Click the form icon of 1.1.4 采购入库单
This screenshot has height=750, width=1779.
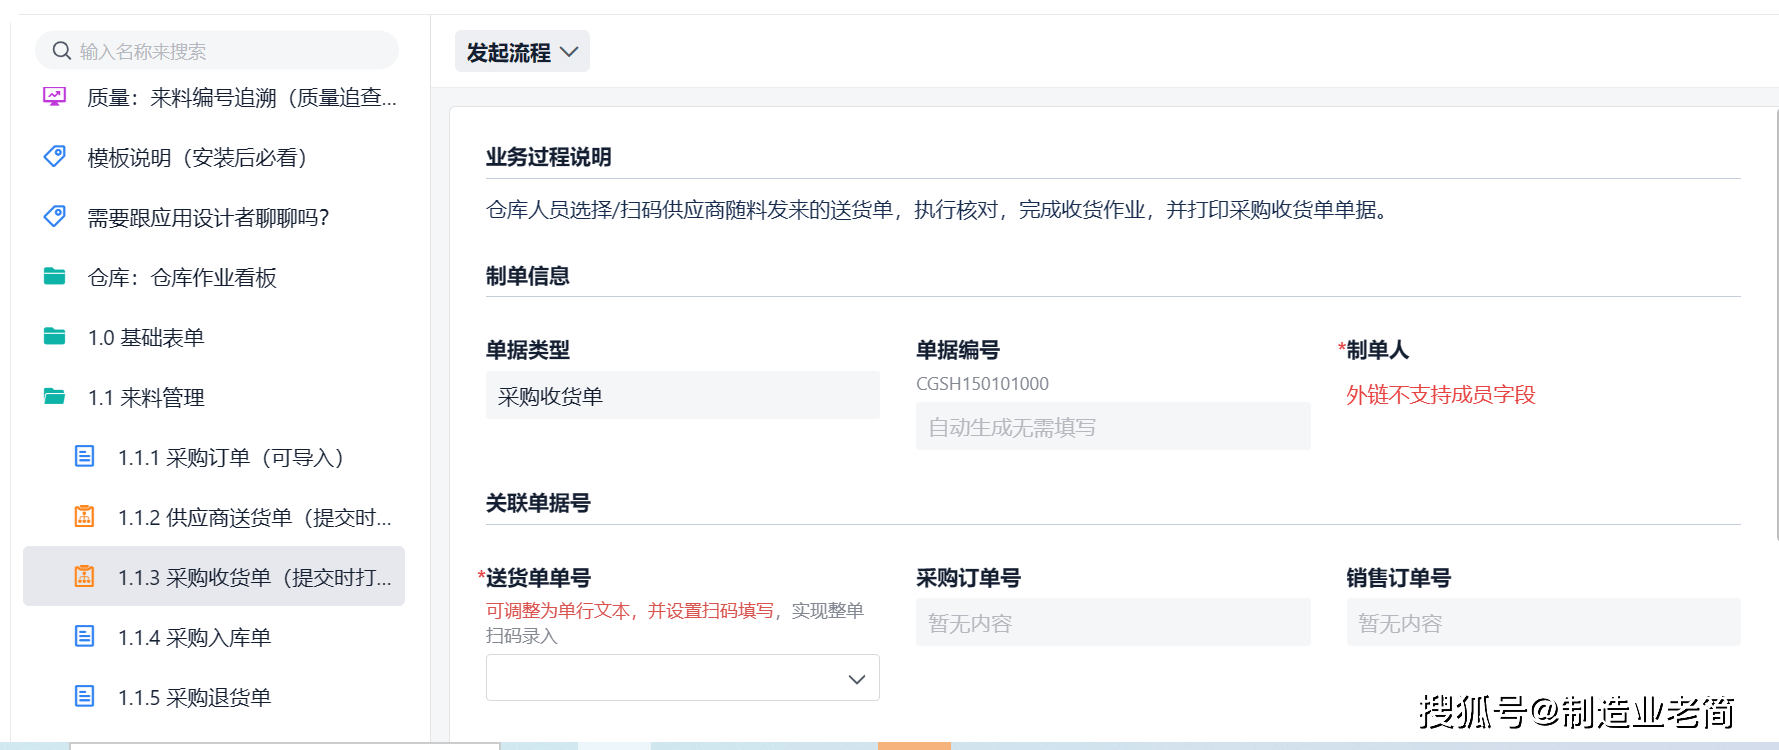[x=85, y=637]
